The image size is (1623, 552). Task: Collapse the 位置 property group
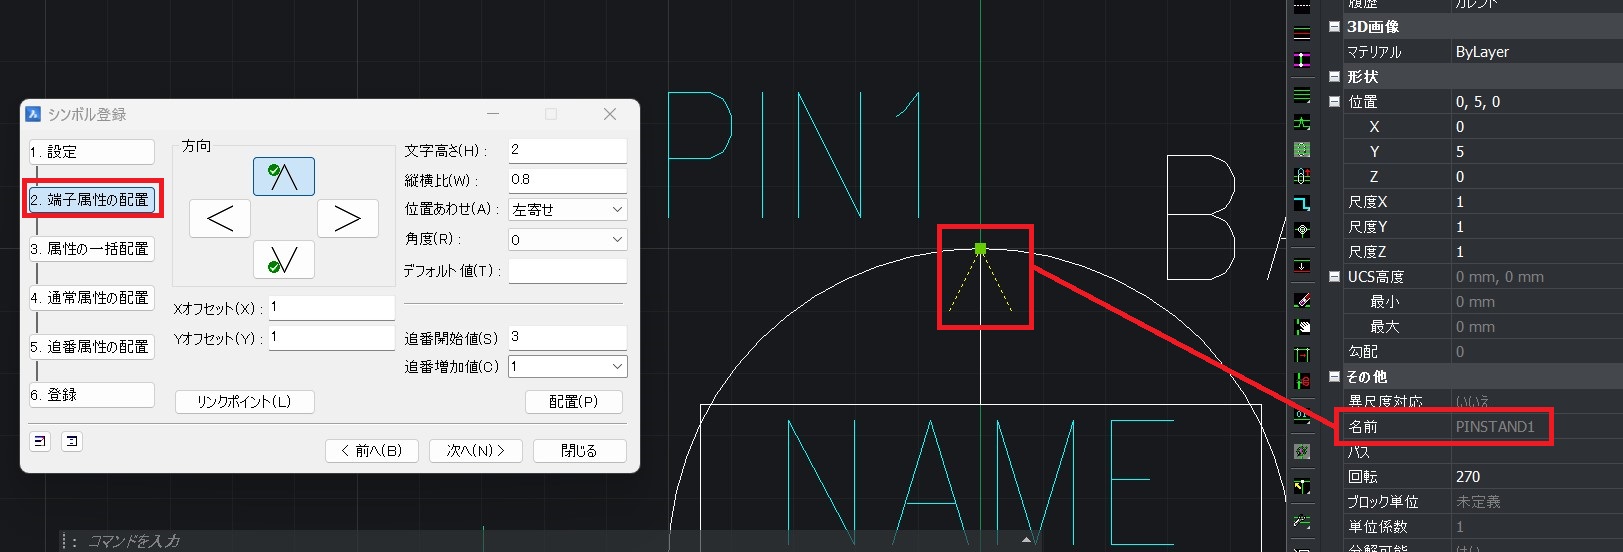click(x=1334, y=102)
